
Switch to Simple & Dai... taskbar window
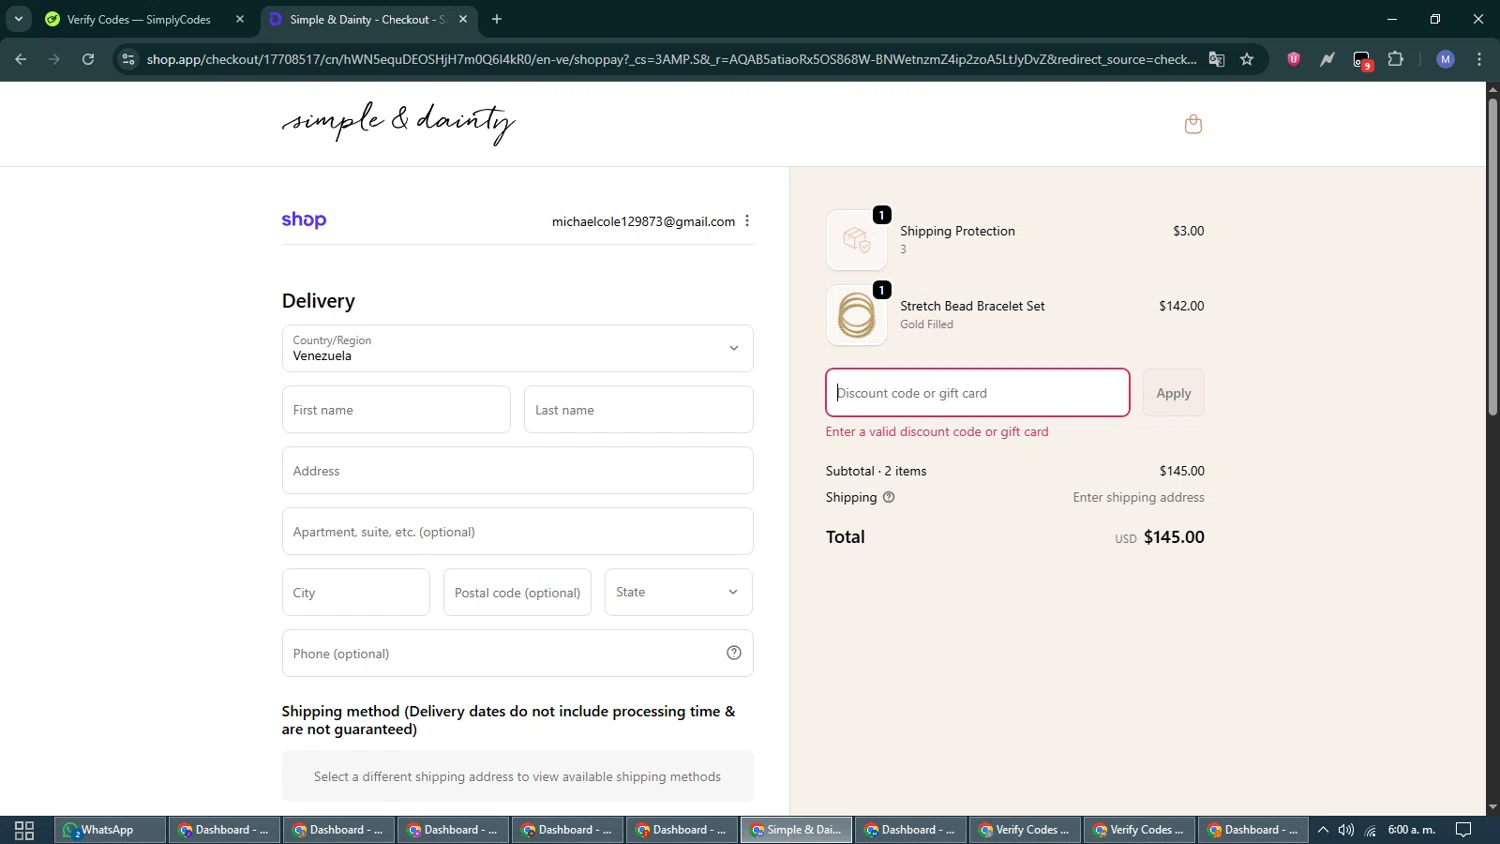796,830
